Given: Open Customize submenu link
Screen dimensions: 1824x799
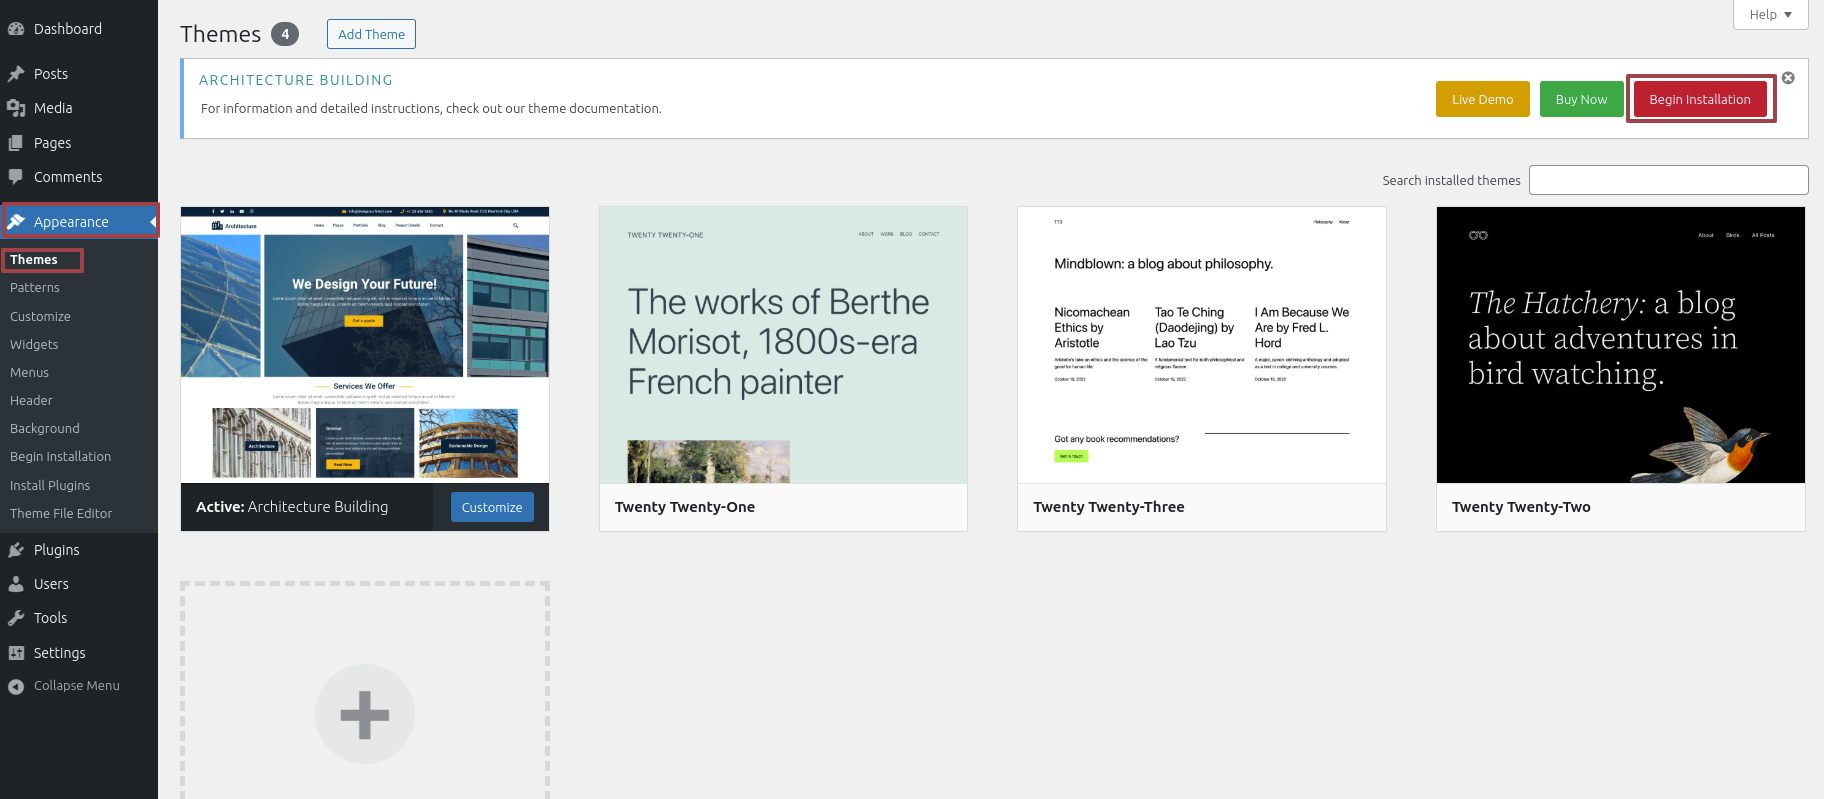Looking at the screenshot, I should click(40, 317).
